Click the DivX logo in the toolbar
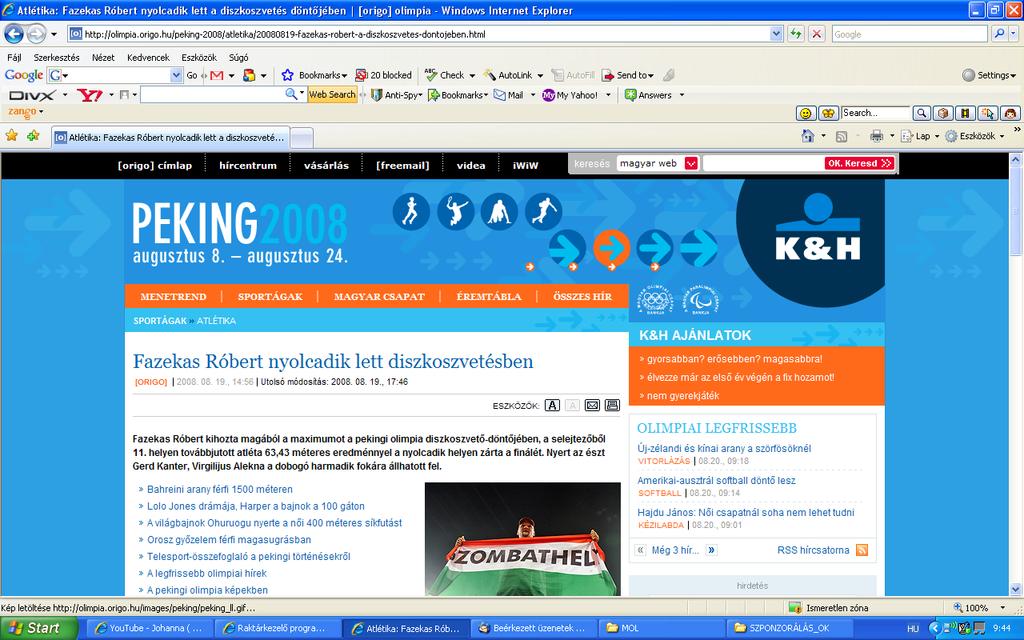 click(33, 95)
